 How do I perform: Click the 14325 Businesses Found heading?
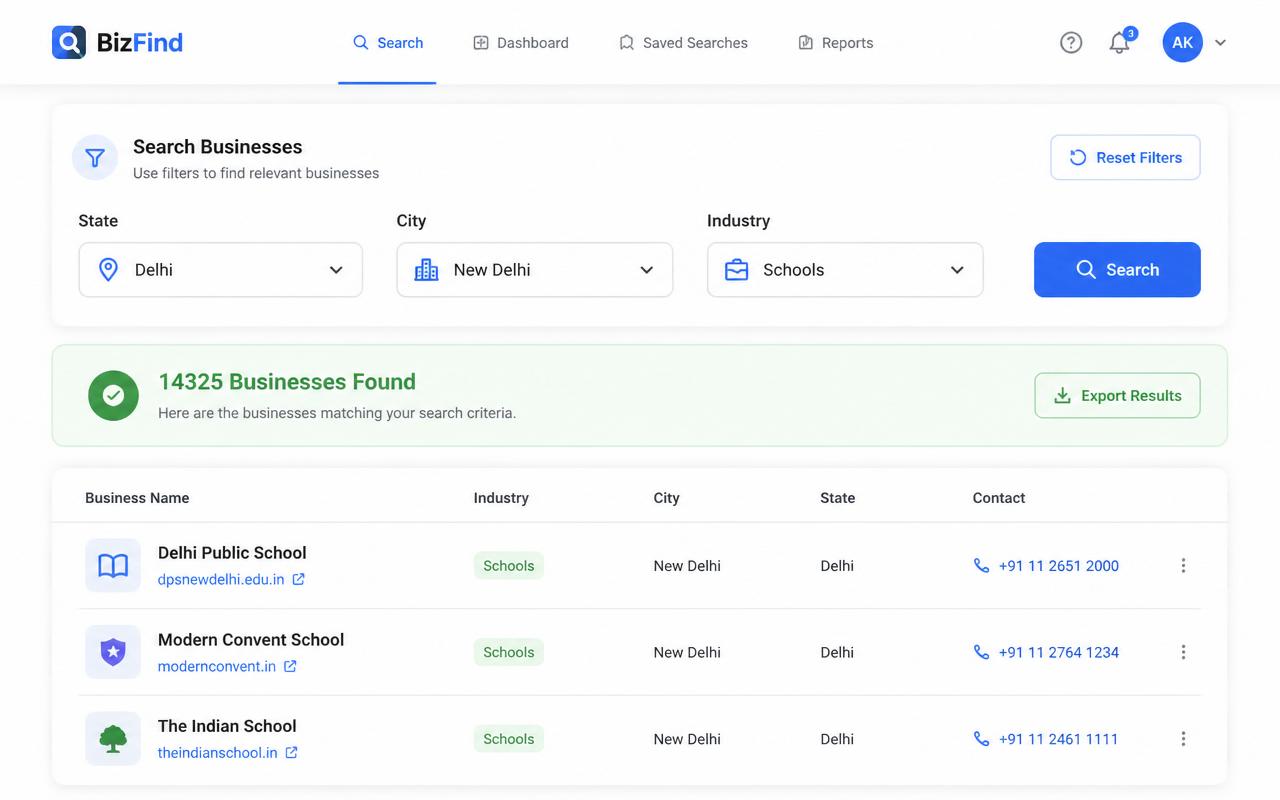coord(287,382)
